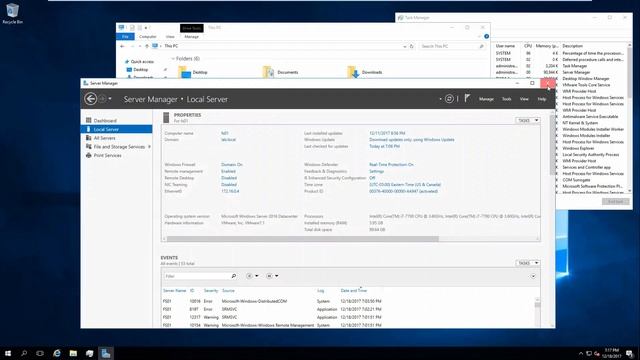640x360 pixels.
Task: Open the Dashboard page in the sidebar
Action: pyautogui.click(x=105, y=120)
